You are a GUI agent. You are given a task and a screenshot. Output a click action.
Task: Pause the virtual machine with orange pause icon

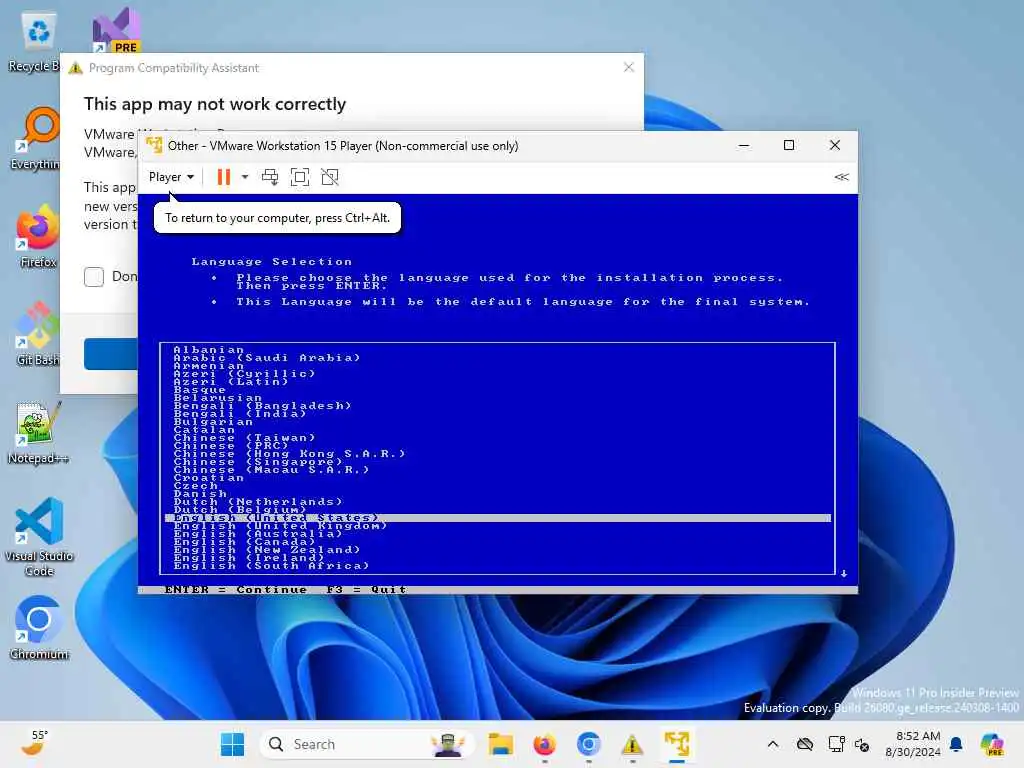tap(223, 177)
